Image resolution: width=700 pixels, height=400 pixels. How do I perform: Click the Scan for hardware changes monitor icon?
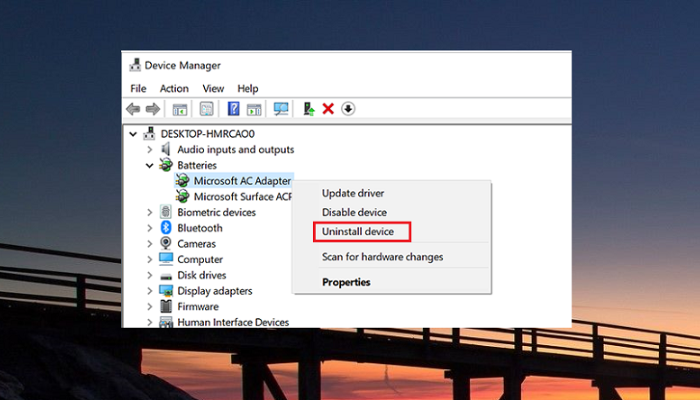click(281, 109)
